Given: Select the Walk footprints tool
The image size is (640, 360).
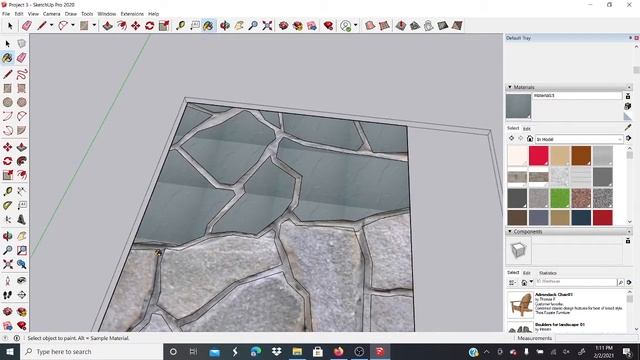Looking at the screenshot, I should click(x=7, y=294).
